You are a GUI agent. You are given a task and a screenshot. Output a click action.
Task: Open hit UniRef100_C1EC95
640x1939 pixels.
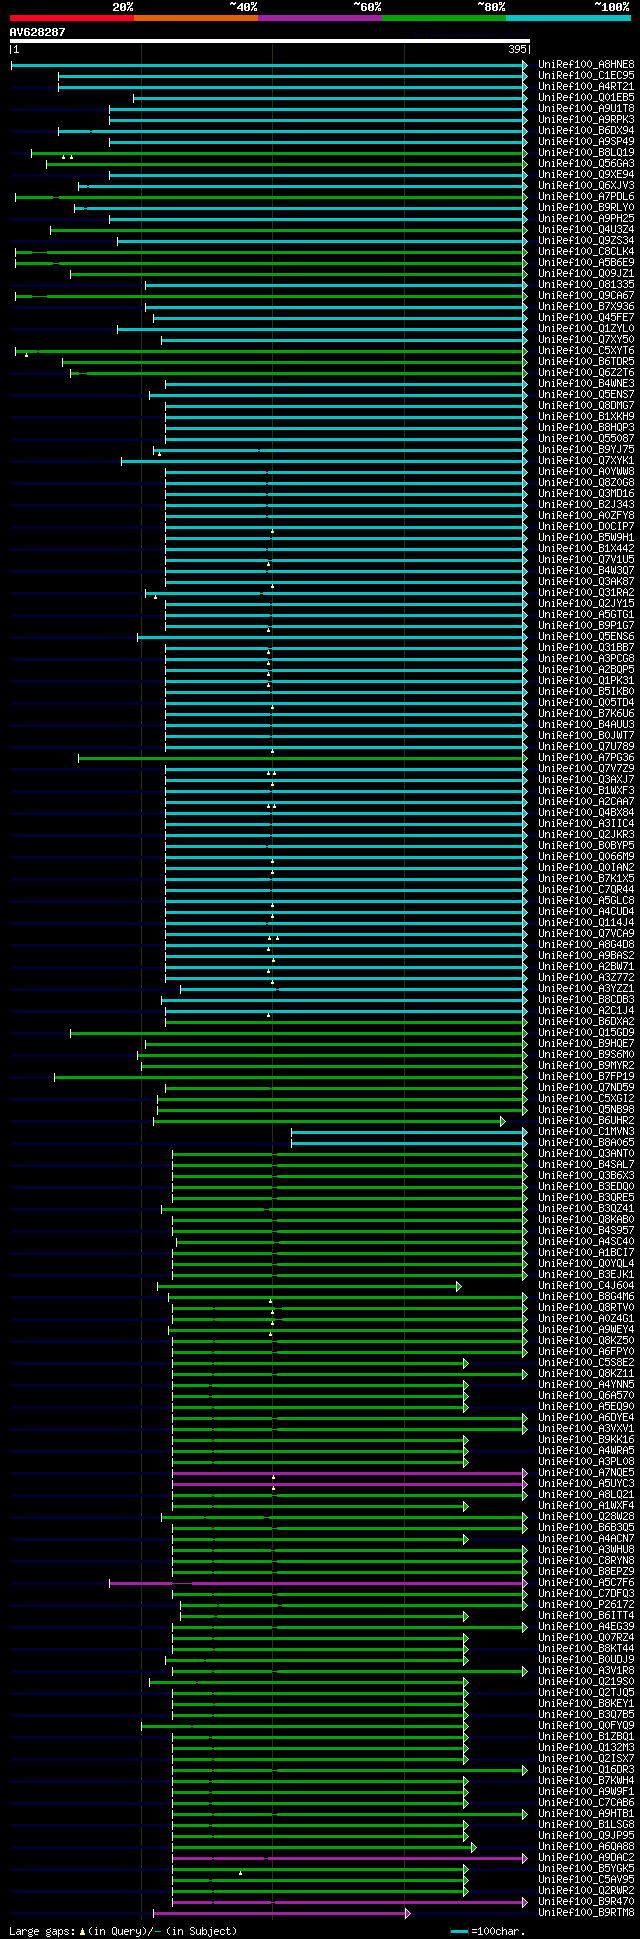(x=586, y=75)
